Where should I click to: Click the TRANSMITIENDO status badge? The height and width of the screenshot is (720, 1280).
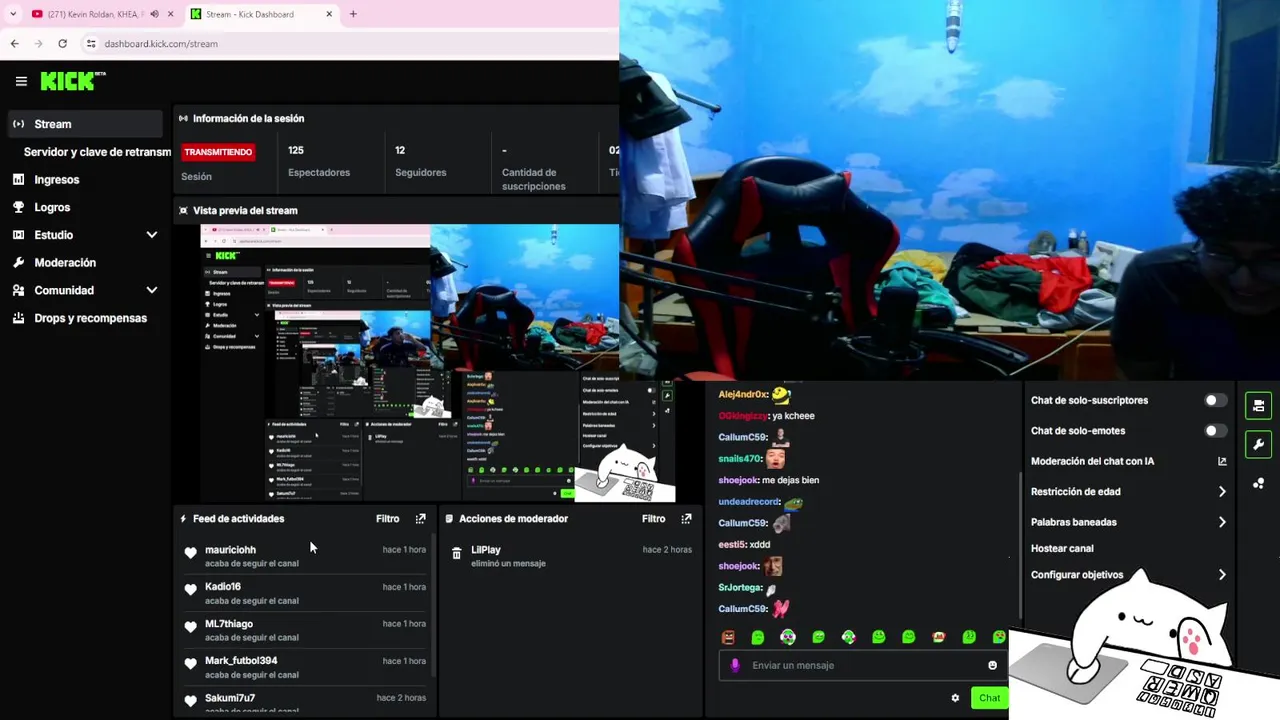[x=218, y=152]
